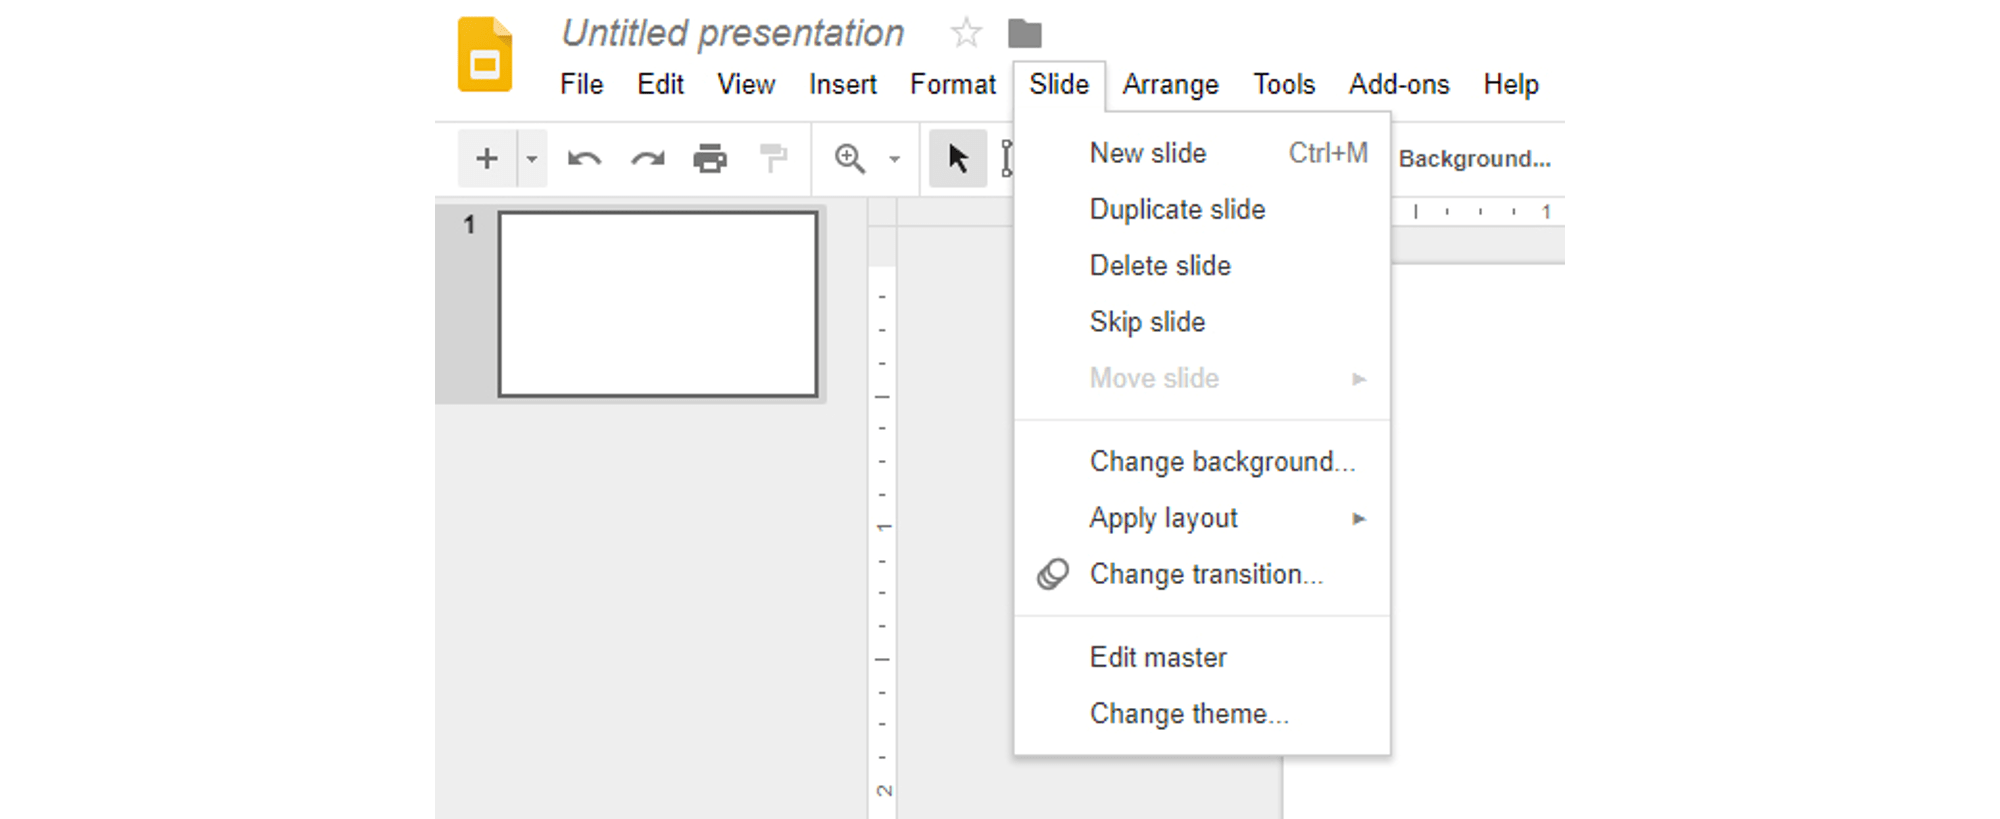Open new slide layout dropdown arrow

tap(532, 158)
